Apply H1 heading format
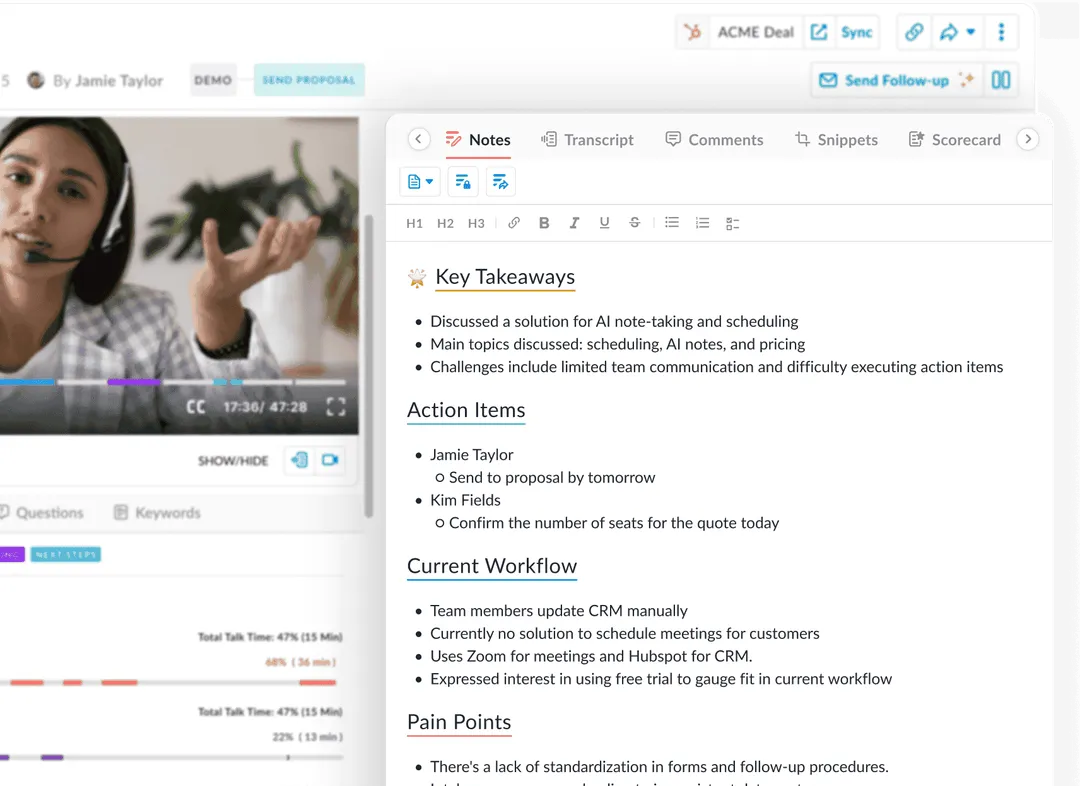This screenshot has height=786, width=1080. 414,223
